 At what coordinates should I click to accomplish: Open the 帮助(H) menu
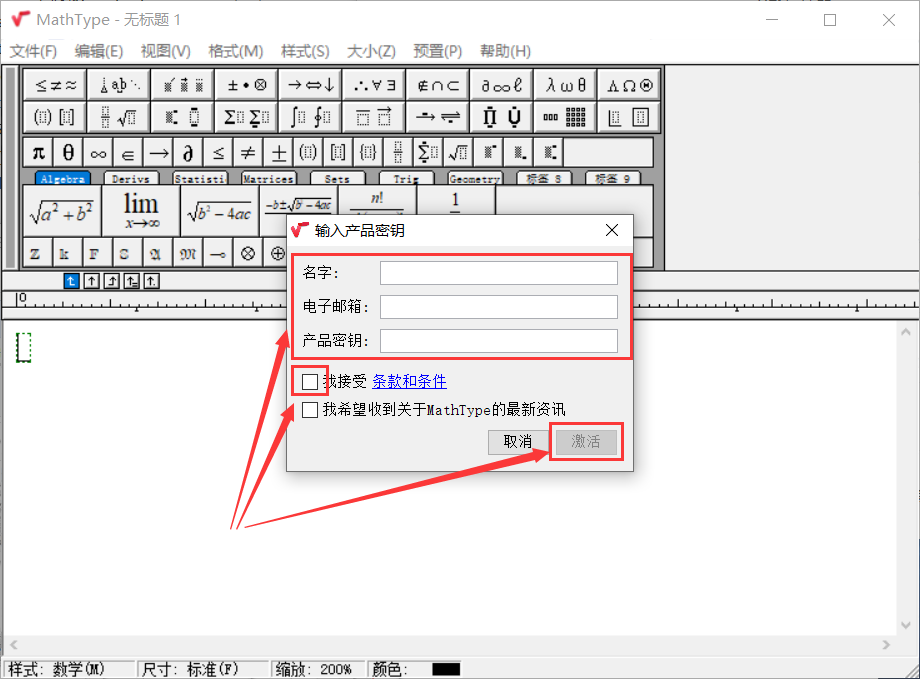505,51
